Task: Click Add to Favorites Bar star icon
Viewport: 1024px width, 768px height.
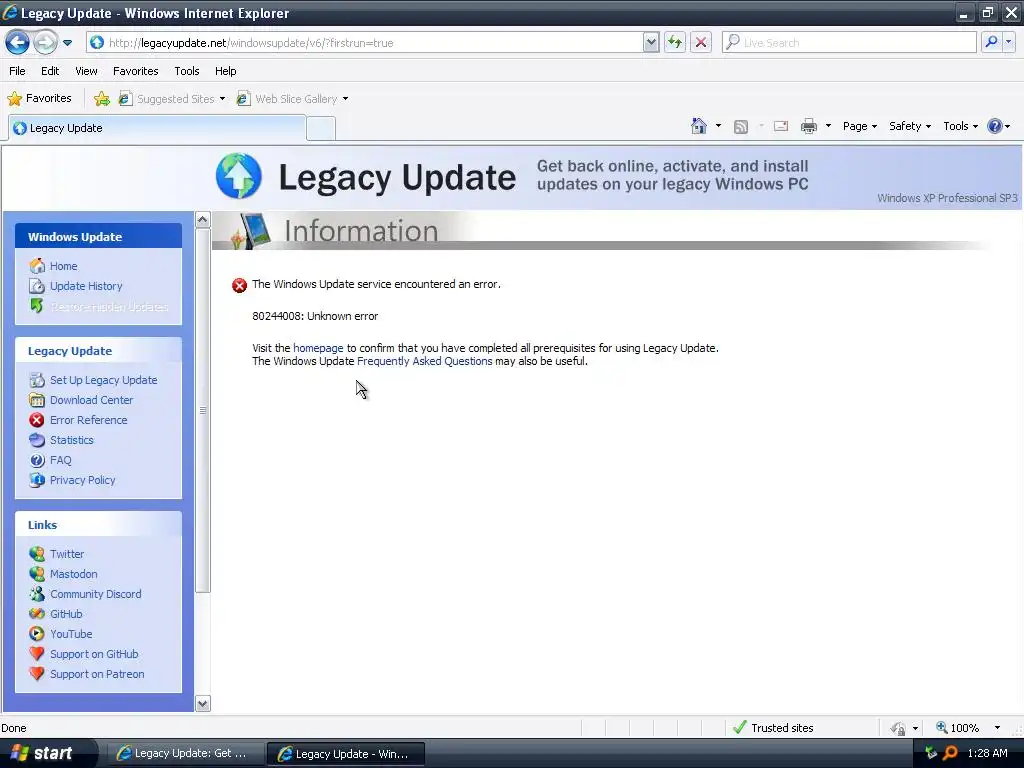Action: click(102, 99)
